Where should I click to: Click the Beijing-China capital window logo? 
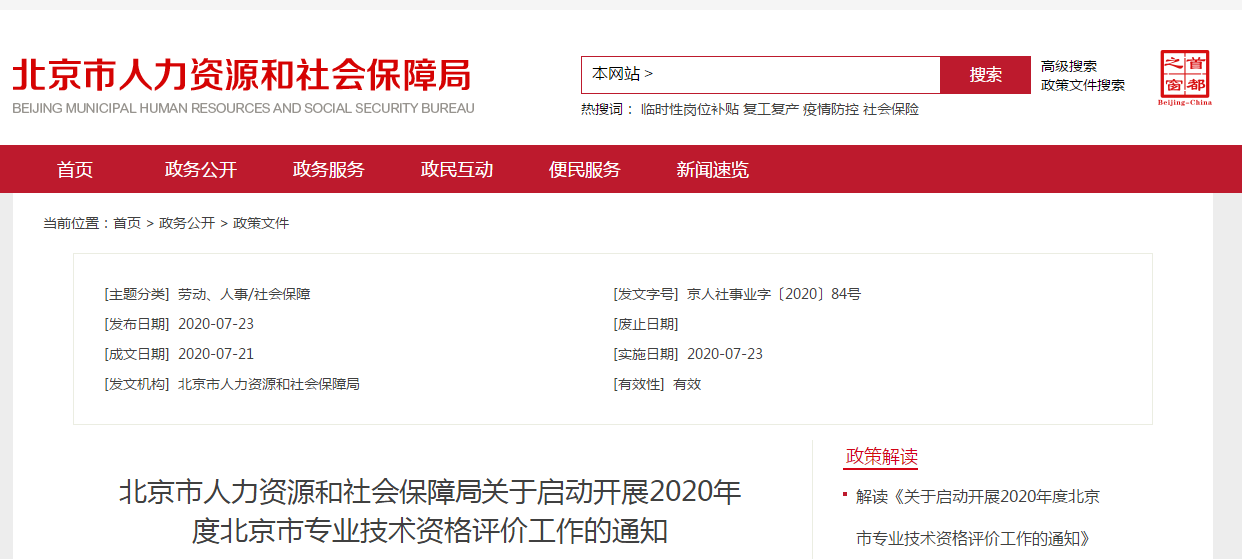tap(1184, 77)
